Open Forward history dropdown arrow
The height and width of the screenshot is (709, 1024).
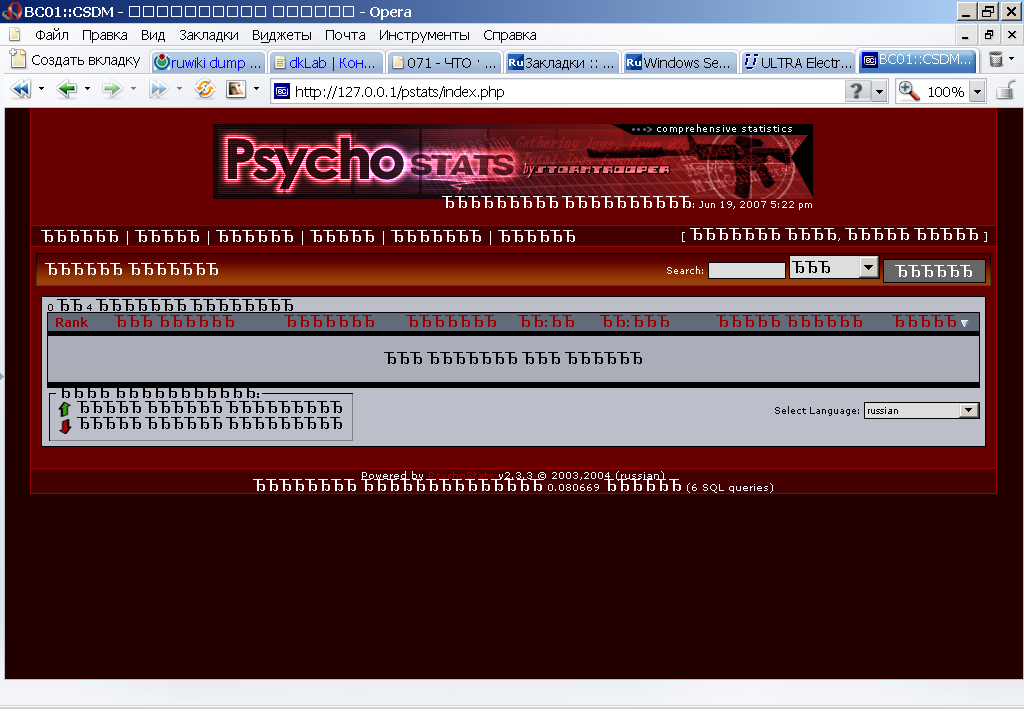coord(133,88)
